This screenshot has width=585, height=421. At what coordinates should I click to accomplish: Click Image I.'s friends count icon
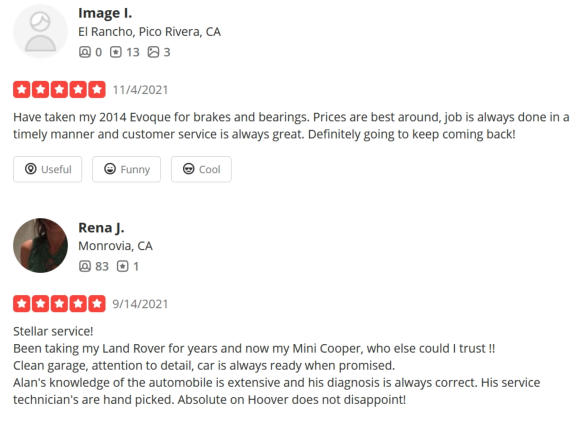click(85, 52)
